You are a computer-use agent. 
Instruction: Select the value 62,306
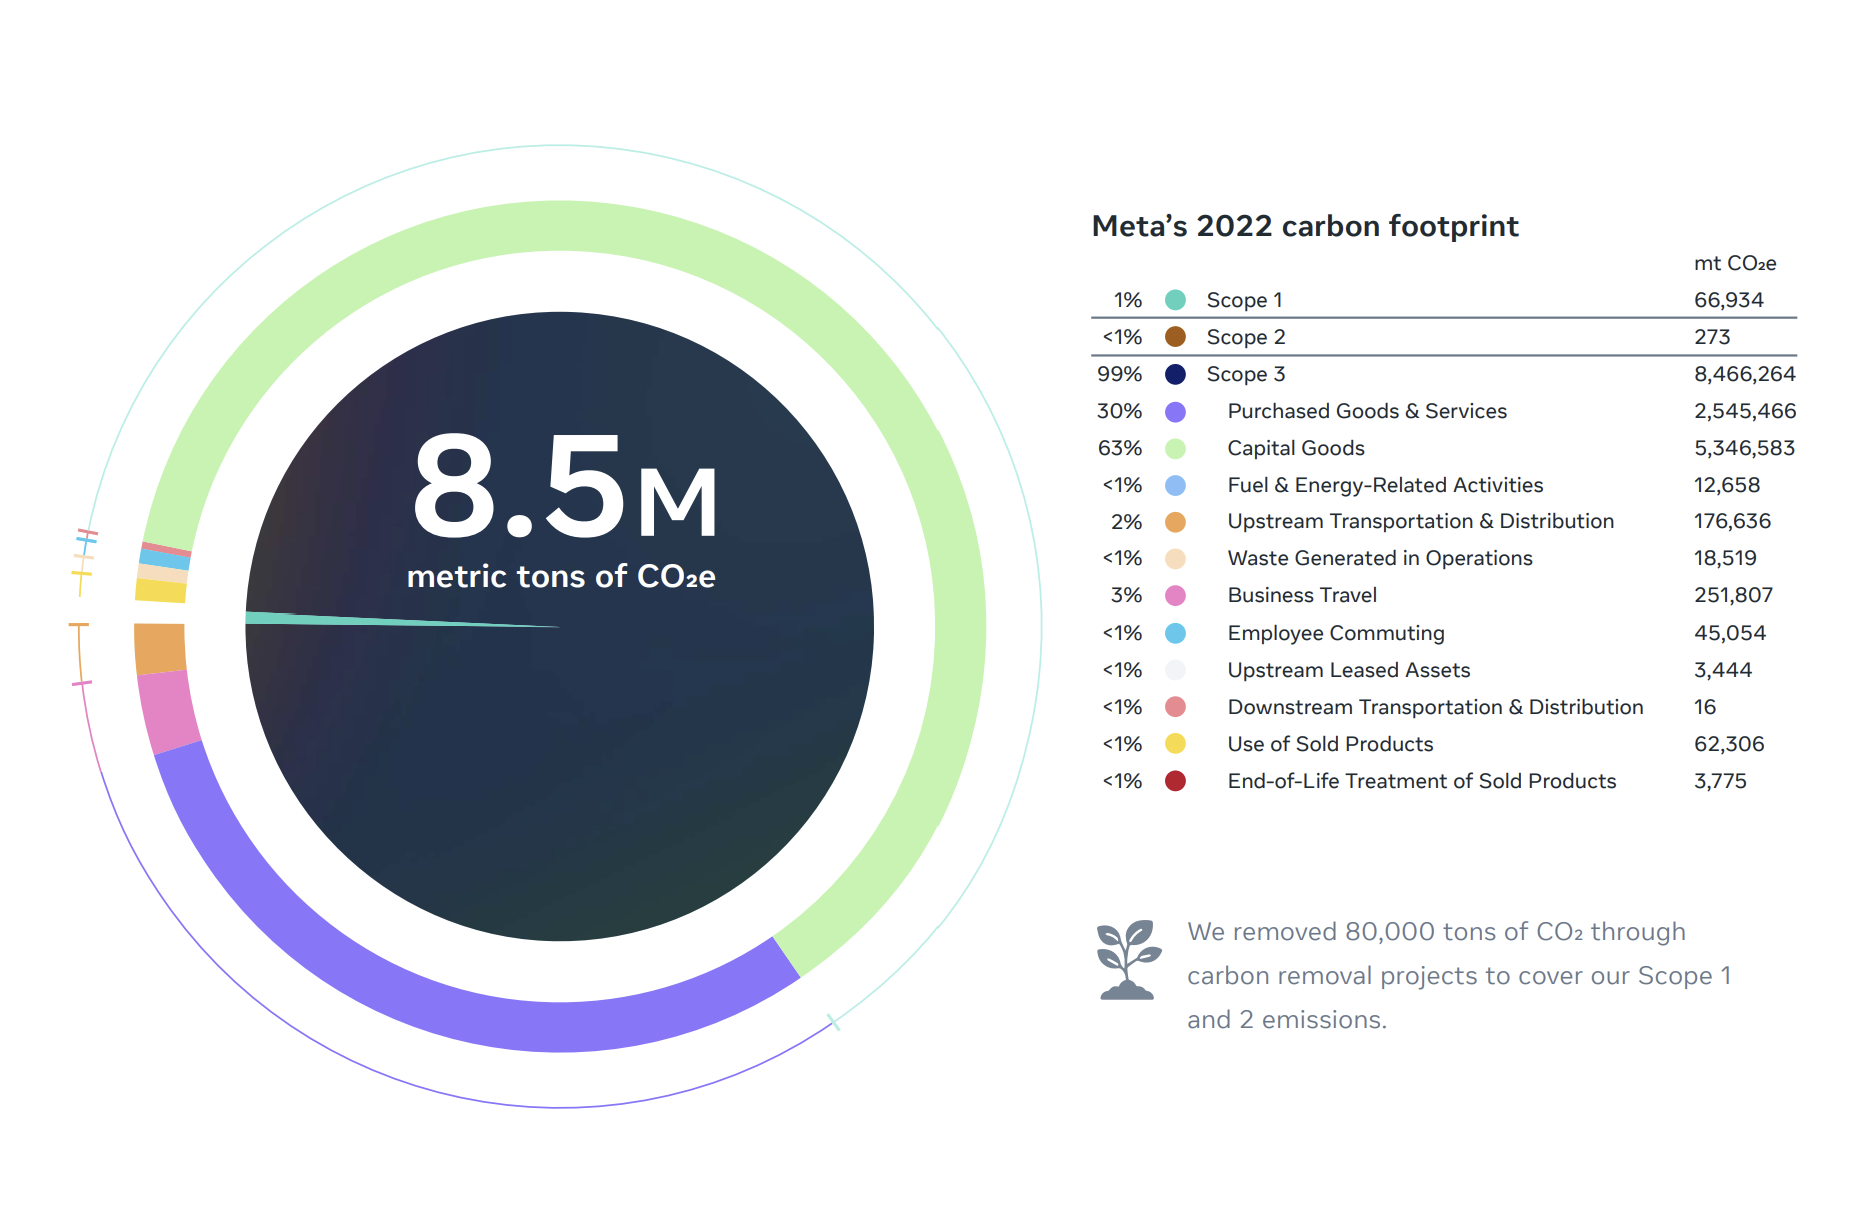(1729, 744)
